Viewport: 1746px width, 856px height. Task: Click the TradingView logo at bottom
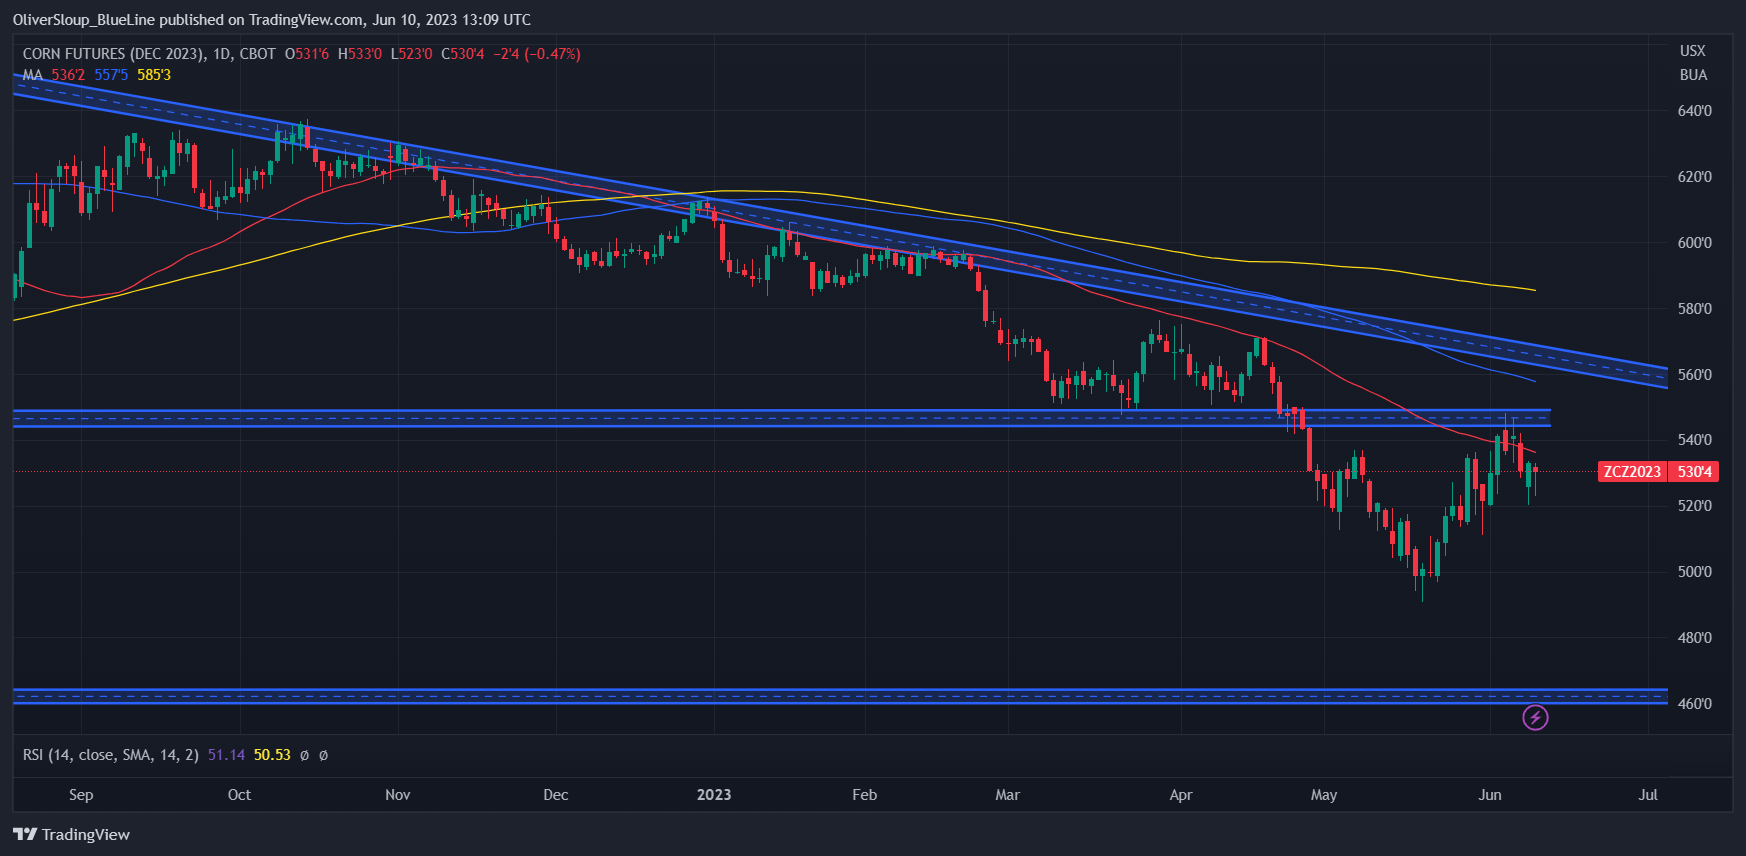[72, 835]
